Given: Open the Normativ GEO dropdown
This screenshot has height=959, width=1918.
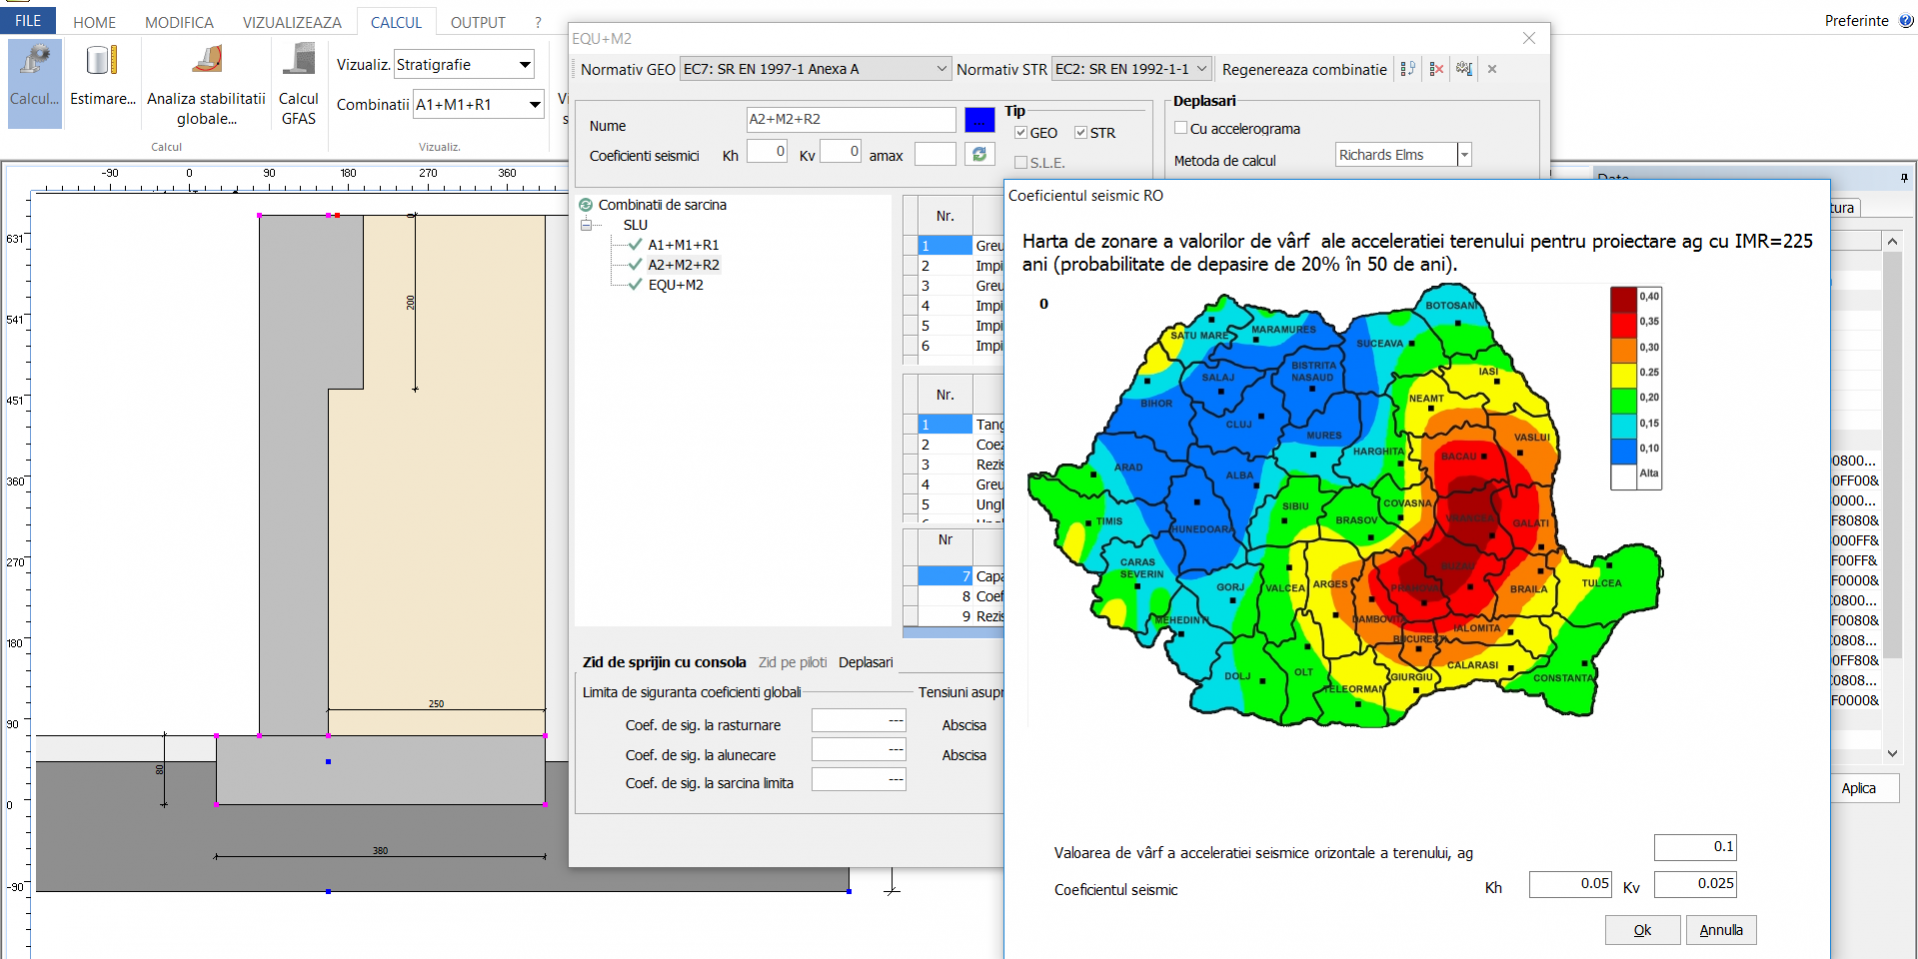Looking at the screenshot, I should [x=938, y=68].
